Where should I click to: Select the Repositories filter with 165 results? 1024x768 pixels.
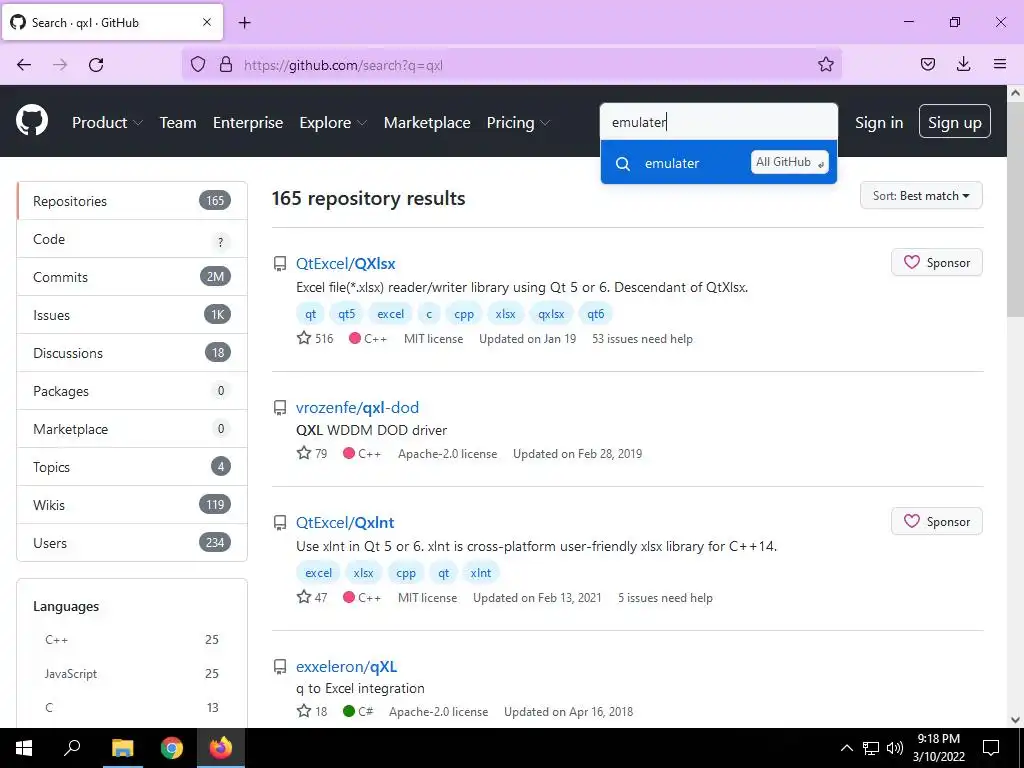(132, 200)
